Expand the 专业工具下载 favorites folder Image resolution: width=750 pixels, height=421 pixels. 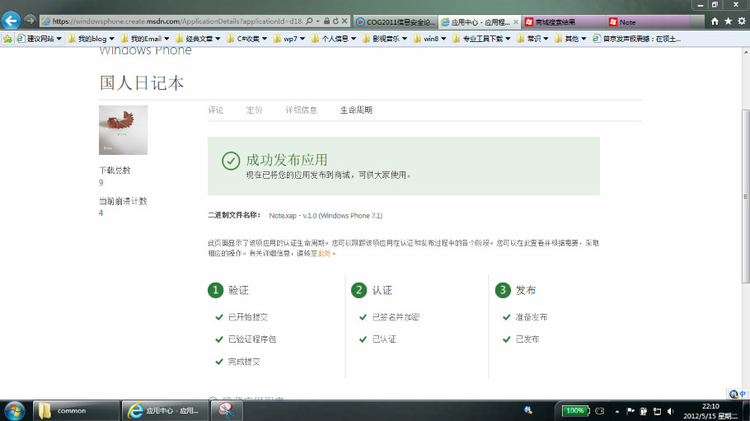[x=482, y=39]
